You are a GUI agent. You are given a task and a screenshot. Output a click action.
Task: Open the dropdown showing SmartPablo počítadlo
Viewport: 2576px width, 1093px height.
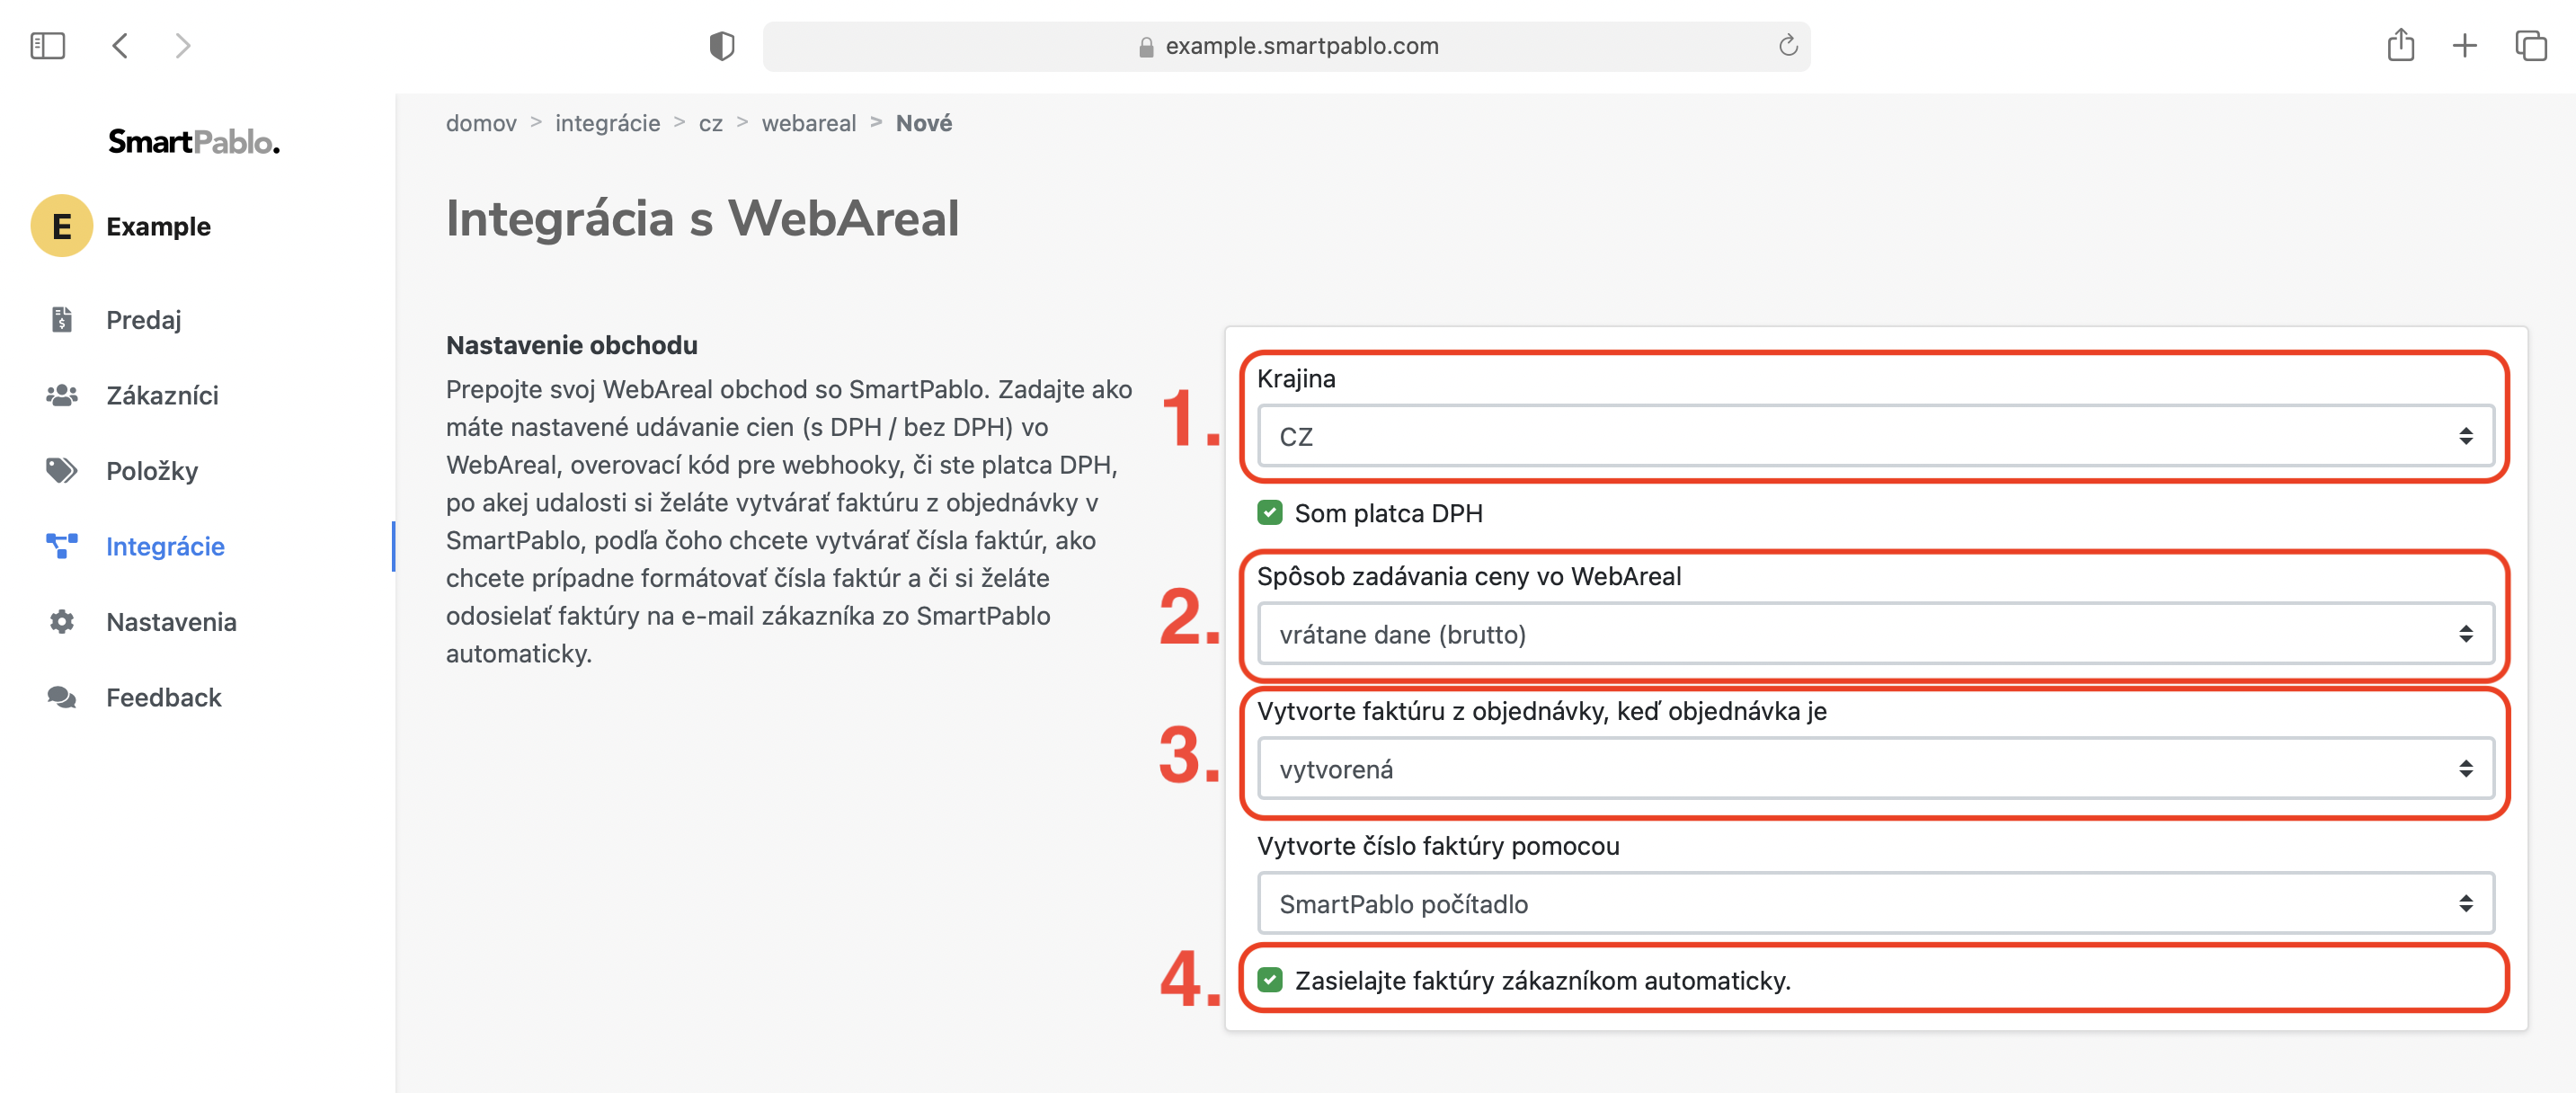click(x=1875, y=904)
